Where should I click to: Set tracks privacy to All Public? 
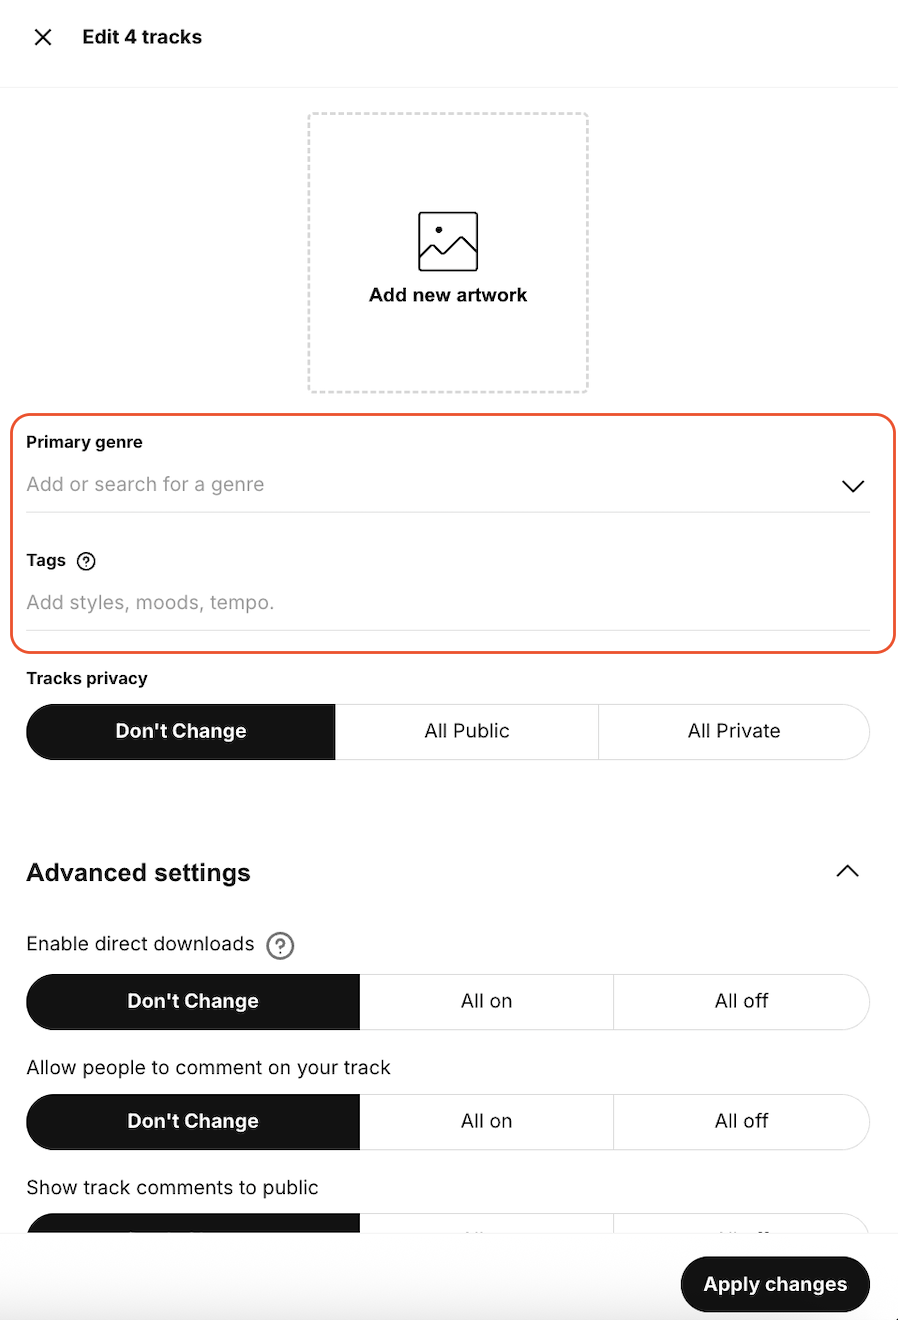(467, 731)
